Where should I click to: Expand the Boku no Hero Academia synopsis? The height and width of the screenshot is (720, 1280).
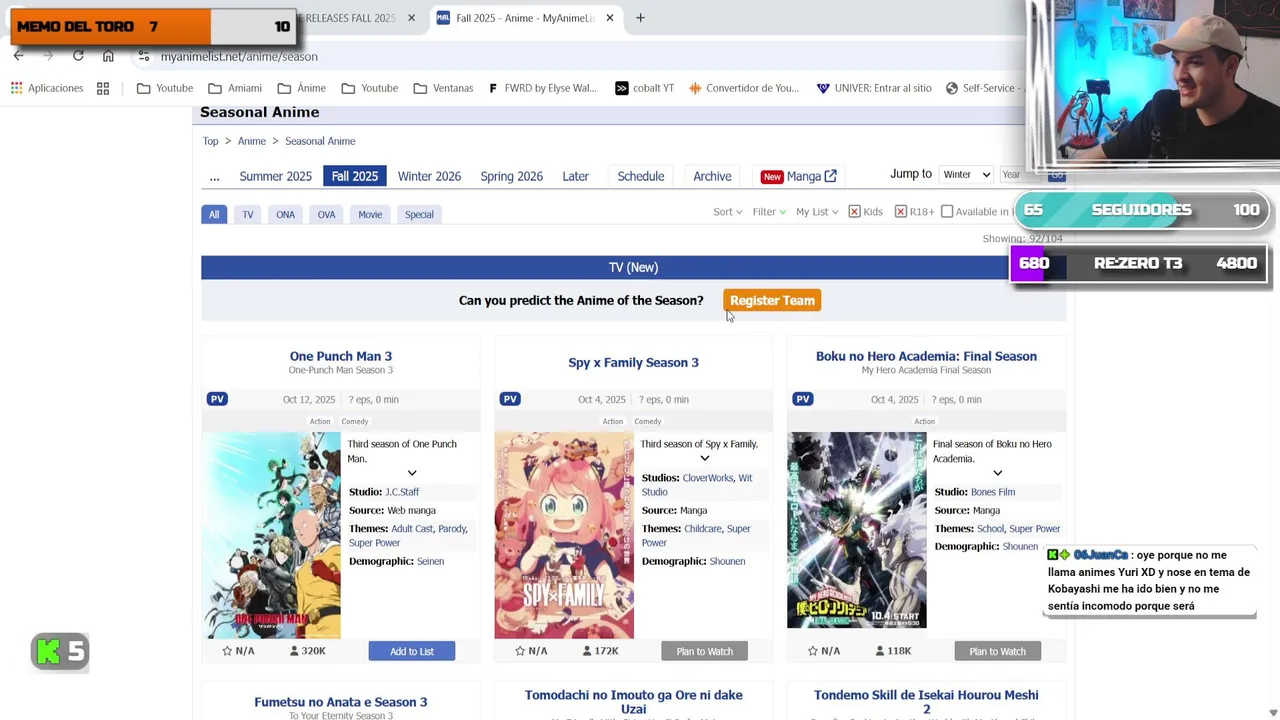click(x=997, y=473)
